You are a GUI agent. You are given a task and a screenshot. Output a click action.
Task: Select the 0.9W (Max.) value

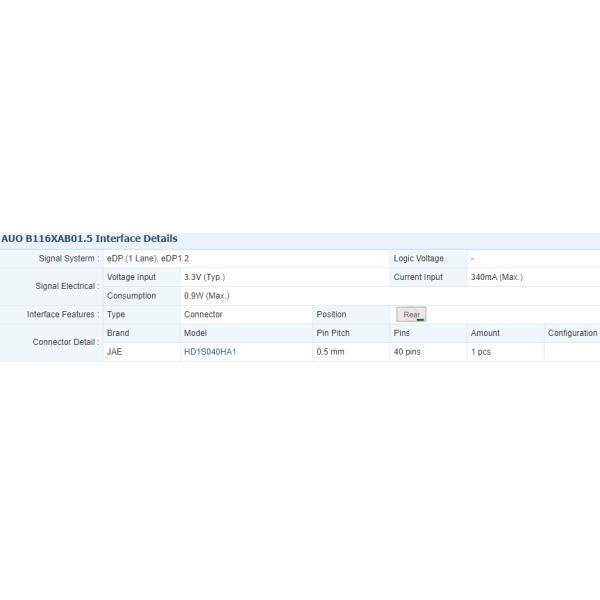click(207, 296)
